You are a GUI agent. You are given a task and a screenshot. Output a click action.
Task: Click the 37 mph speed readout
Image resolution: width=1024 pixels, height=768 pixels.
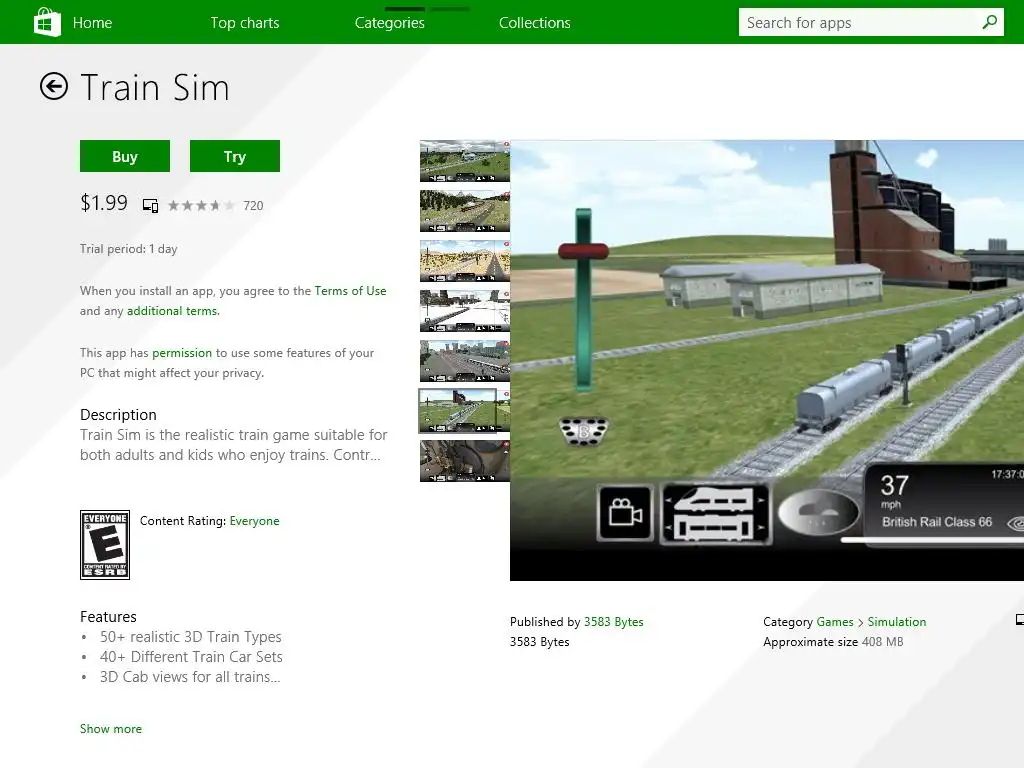pyautogui.click(x=894, y=490)
